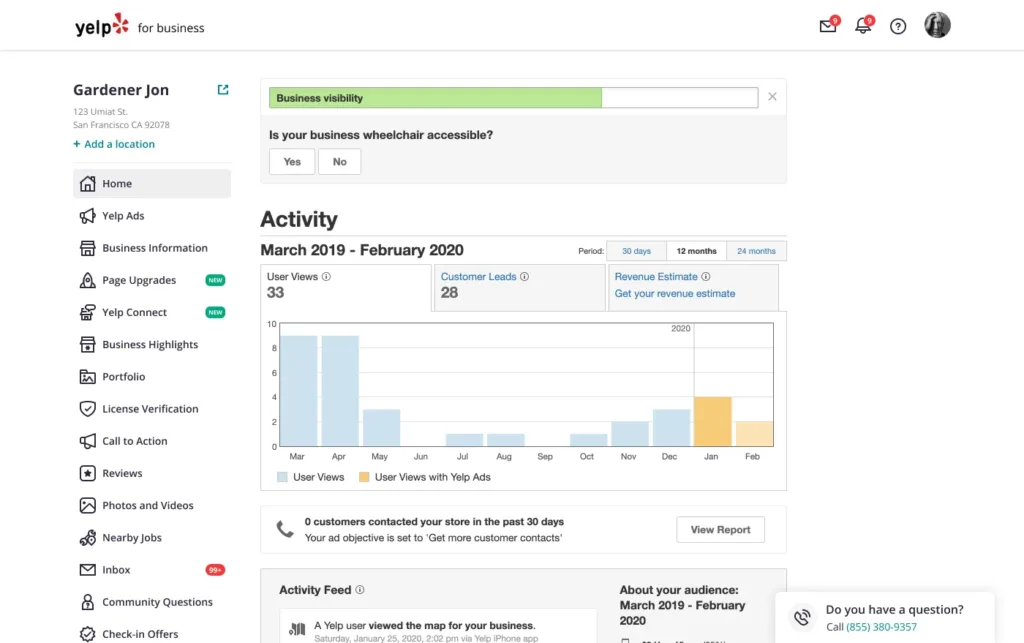Click the Business visibility progress bar
This screenshot has height=643, width=1024.
pyautogui.click(x=513, y=98)
